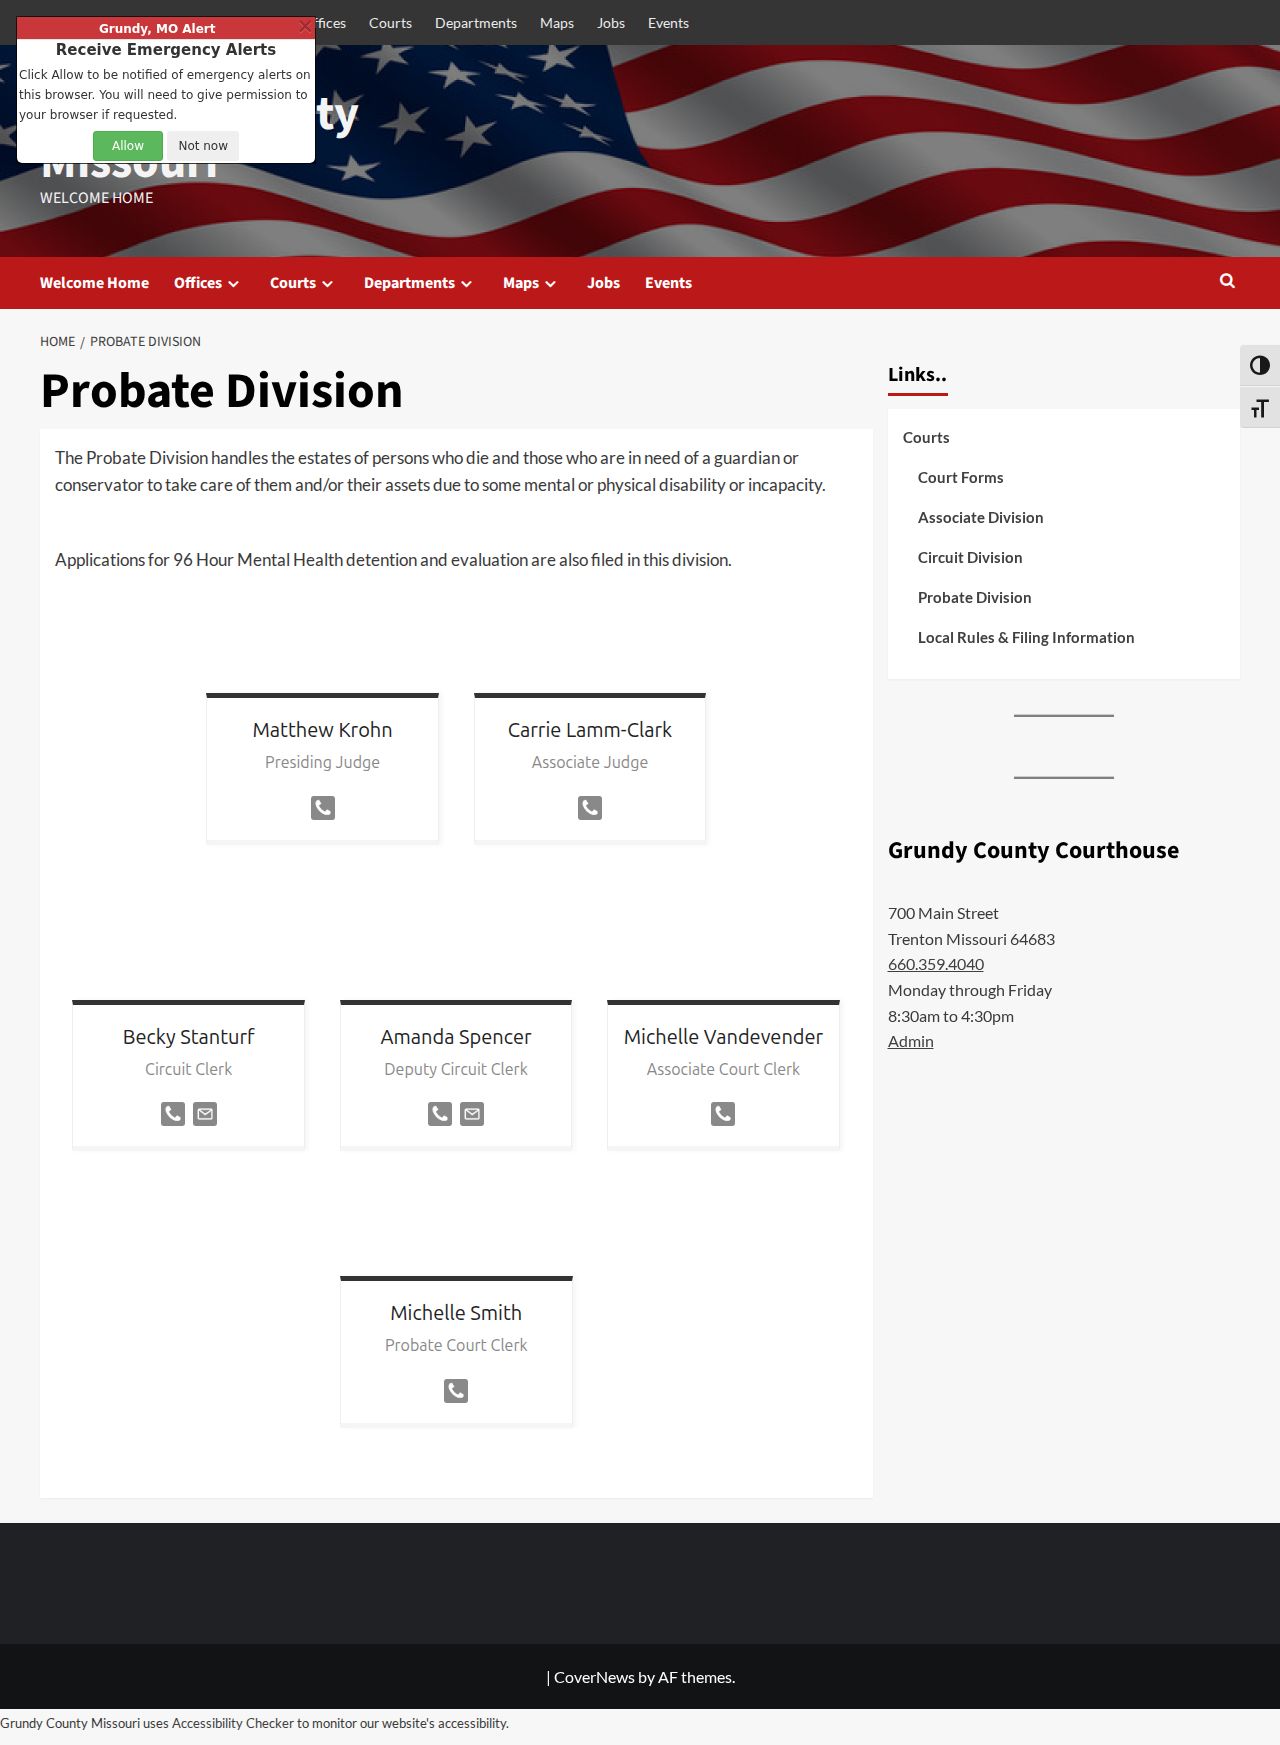This screenshot has width=1280, height=1745.
Task: Click Becky Stanturf's email icon
Action: point(205,1114)
